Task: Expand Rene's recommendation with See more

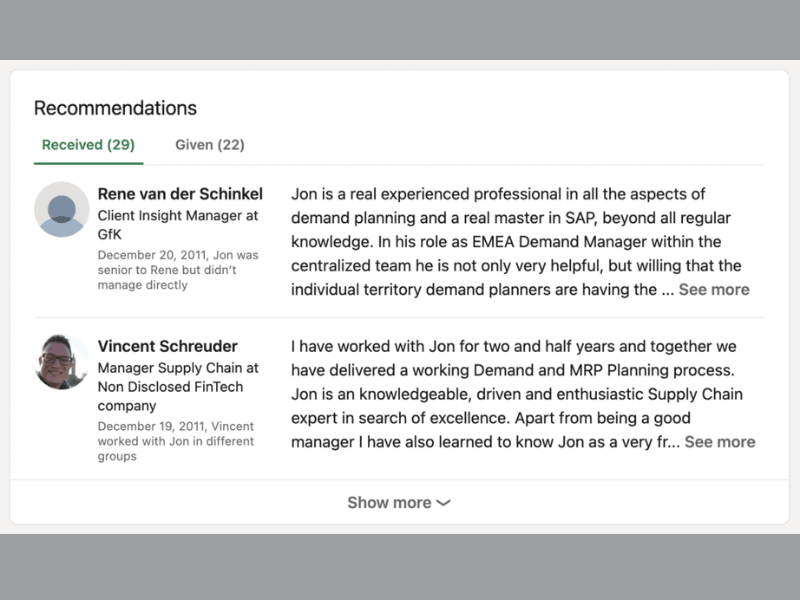Action: 714,290
